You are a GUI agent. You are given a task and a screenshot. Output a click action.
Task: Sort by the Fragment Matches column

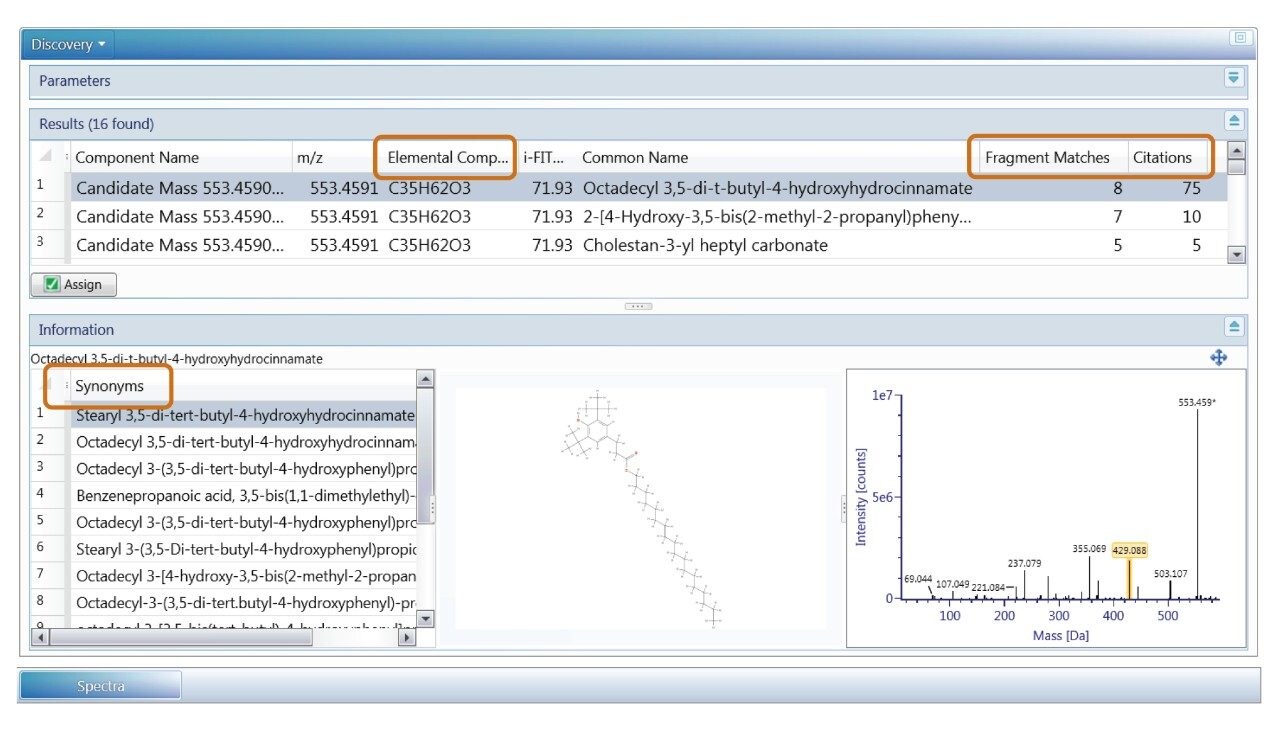[x=1048, y=157]
